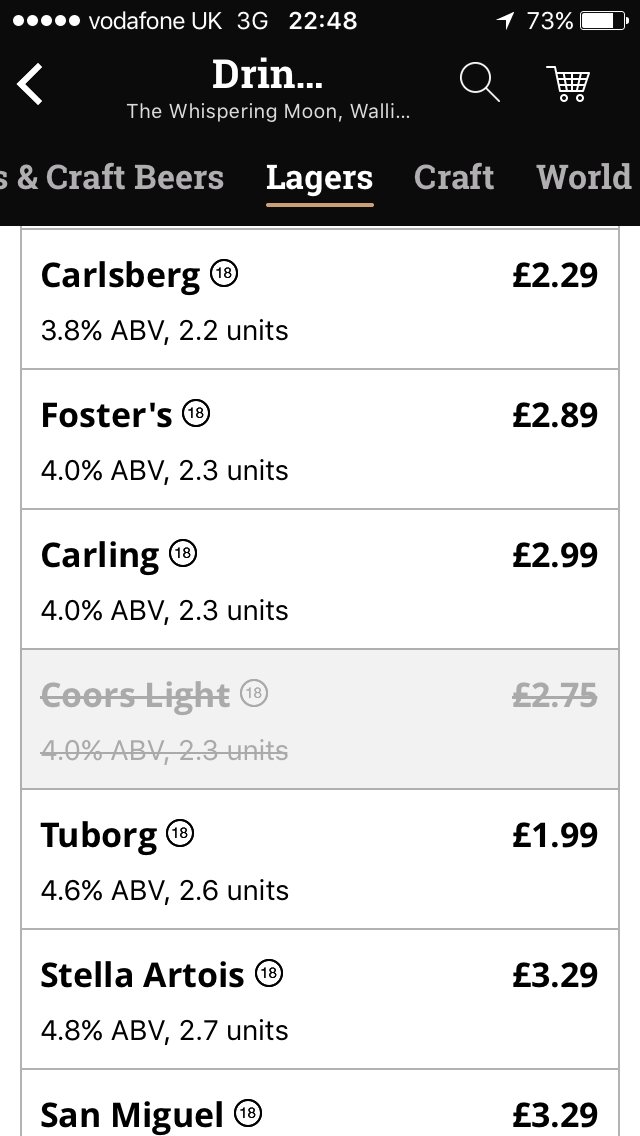Tap the 18 age badge beside Foster's
The height and width of the screenshot is (1136, 640).
pos(197,414)
